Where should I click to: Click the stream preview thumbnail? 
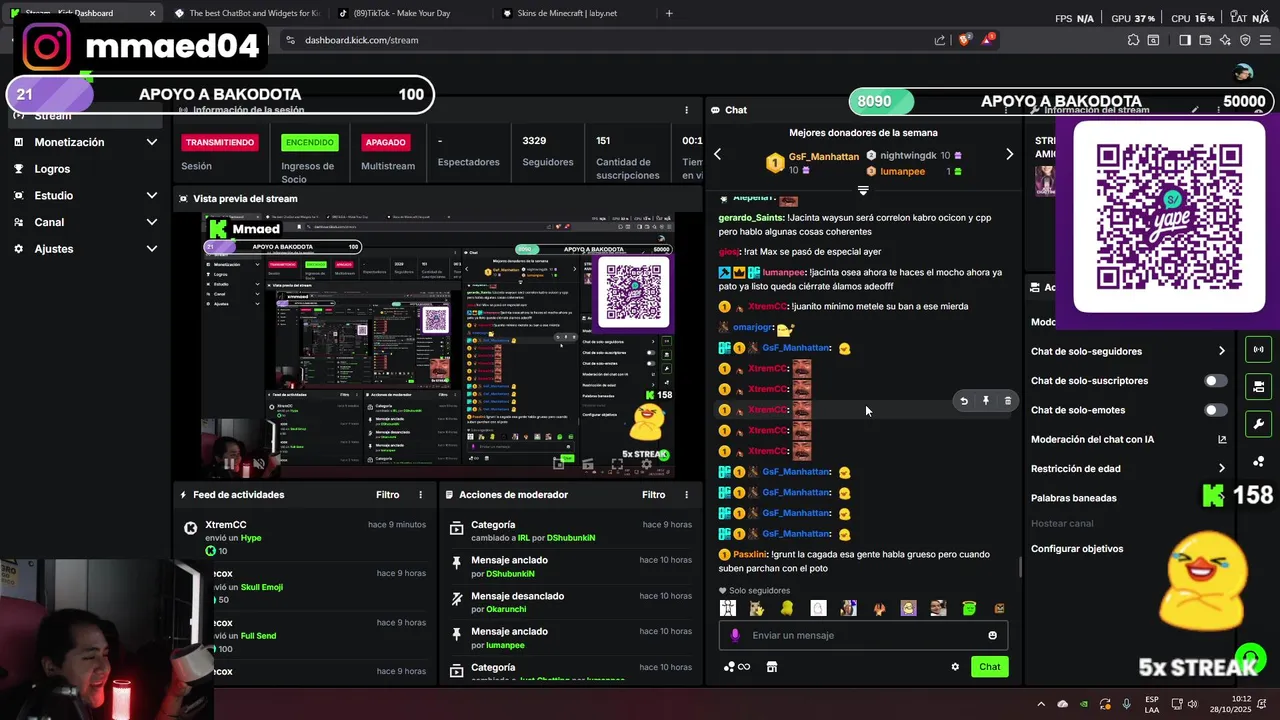pos(438,346)
